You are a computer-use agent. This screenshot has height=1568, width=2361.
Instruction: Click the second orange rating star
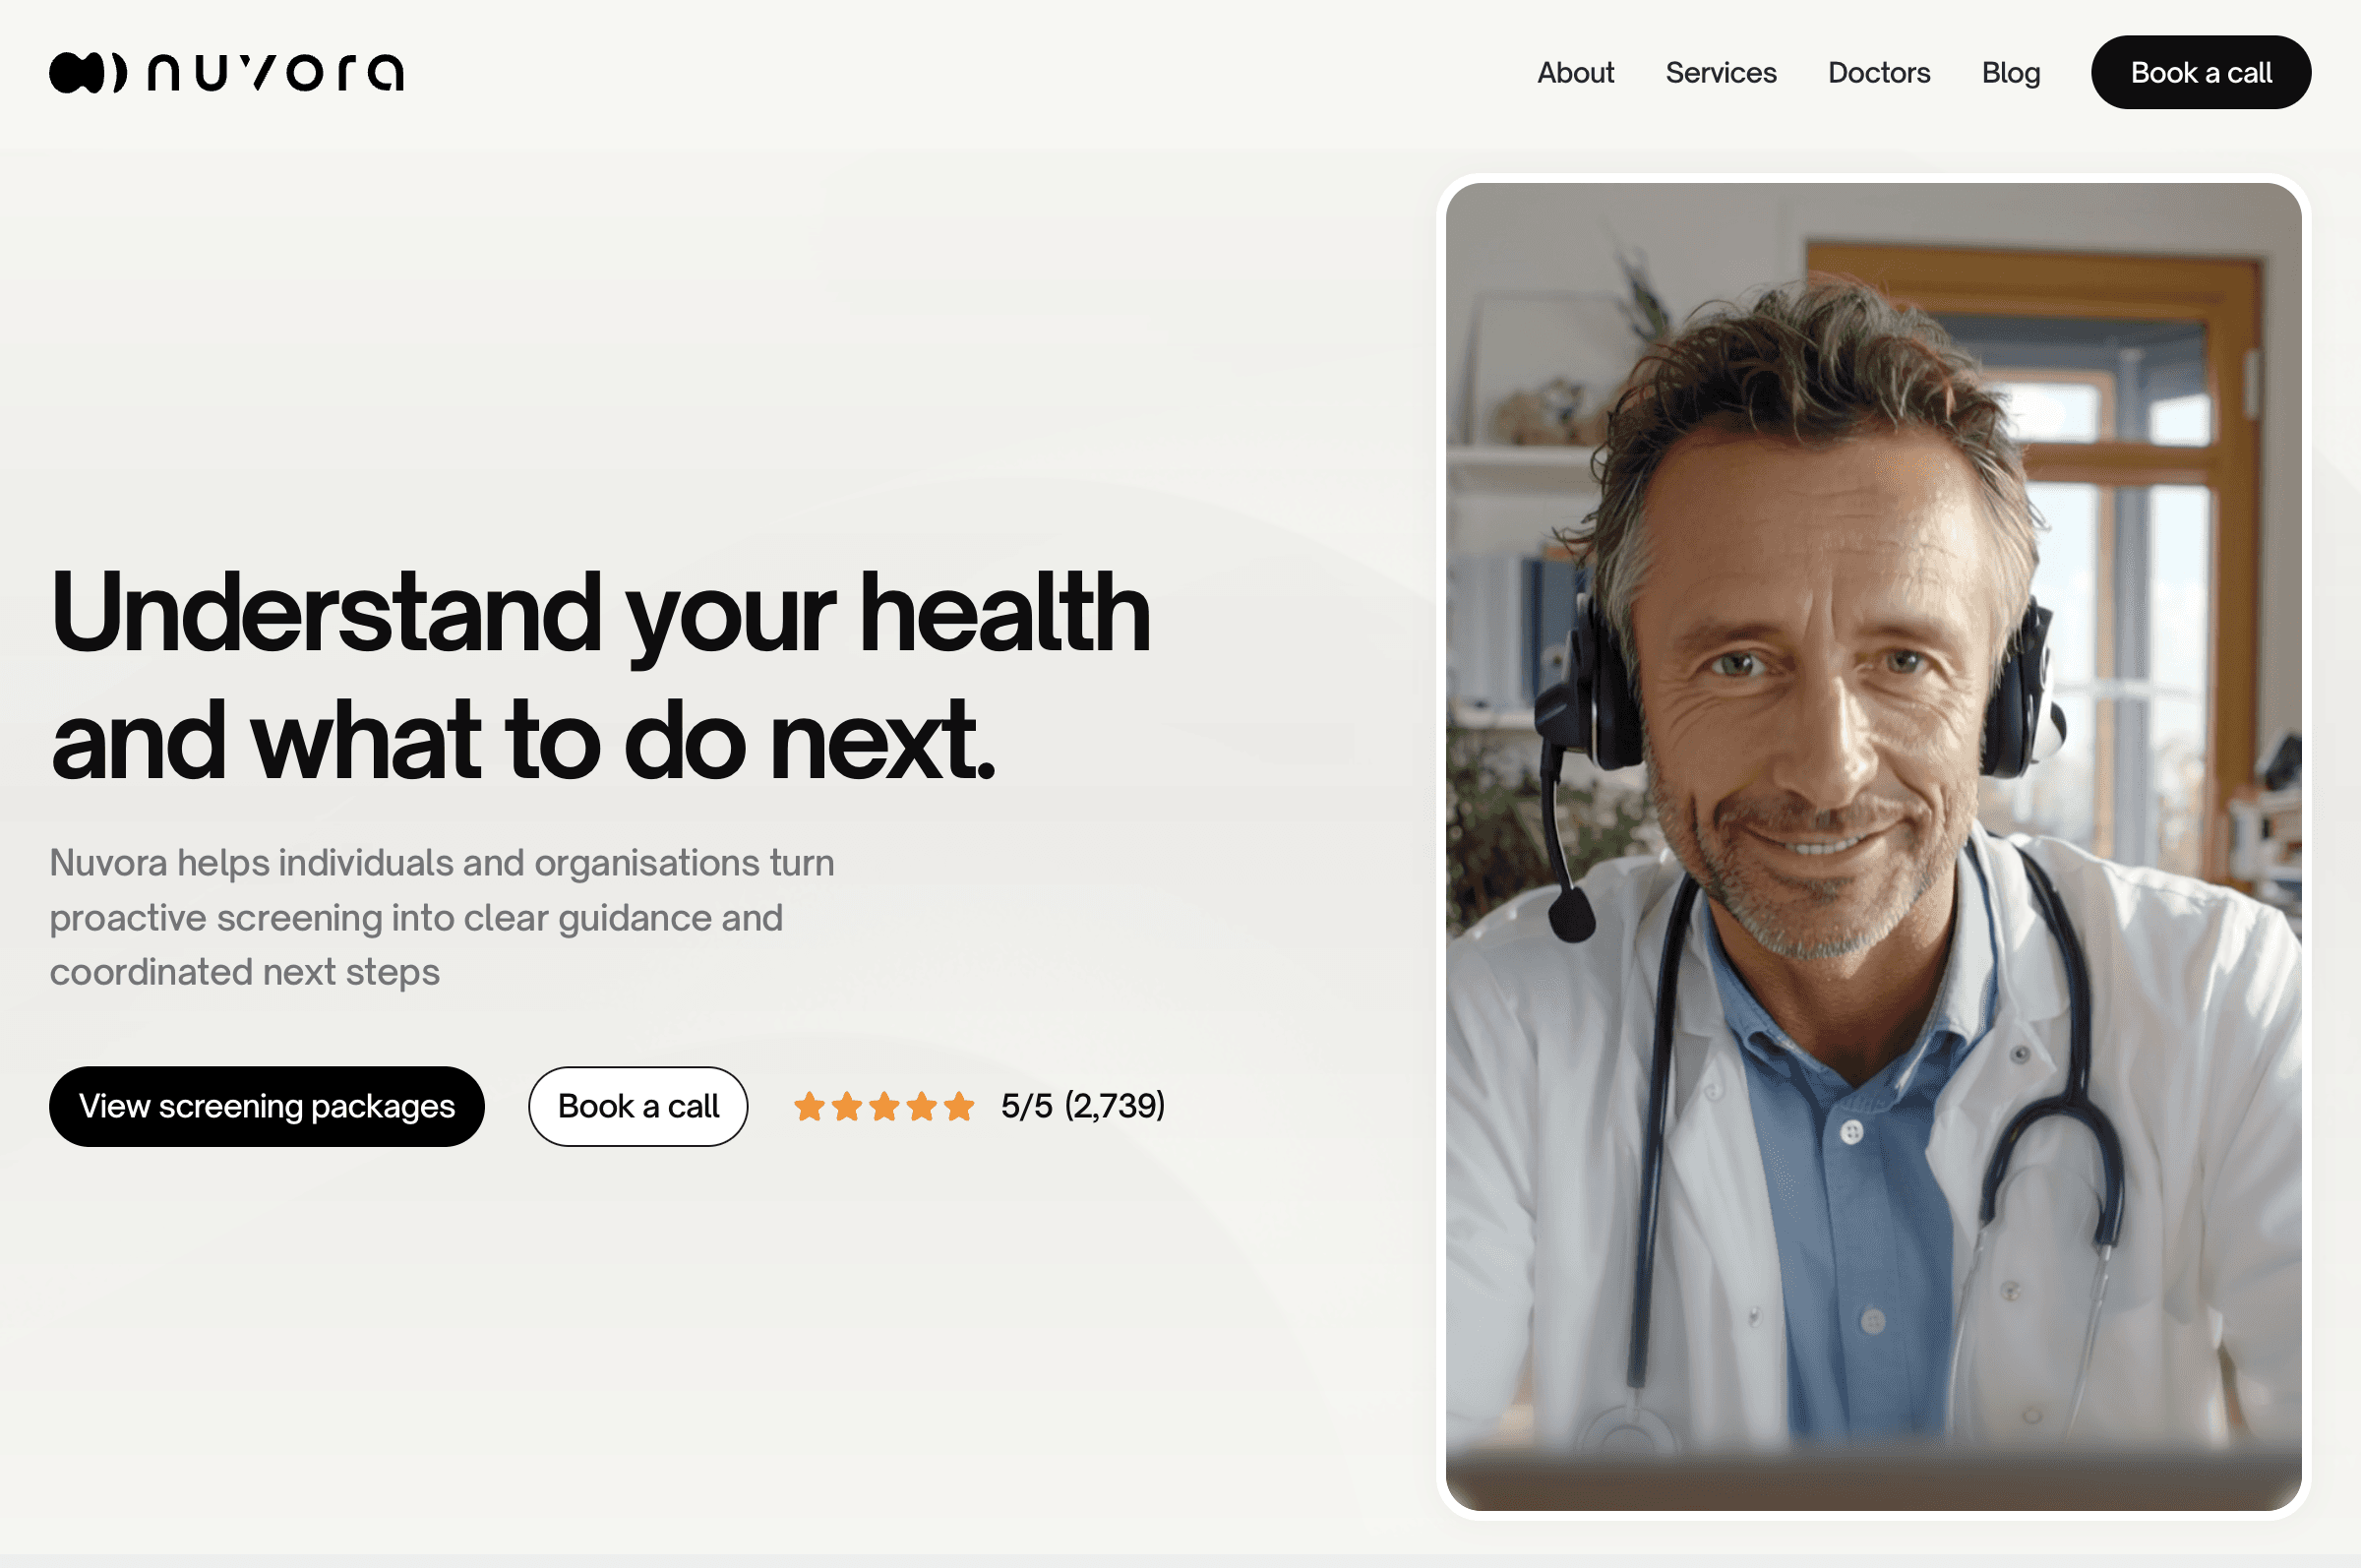tap(847, 1107)
